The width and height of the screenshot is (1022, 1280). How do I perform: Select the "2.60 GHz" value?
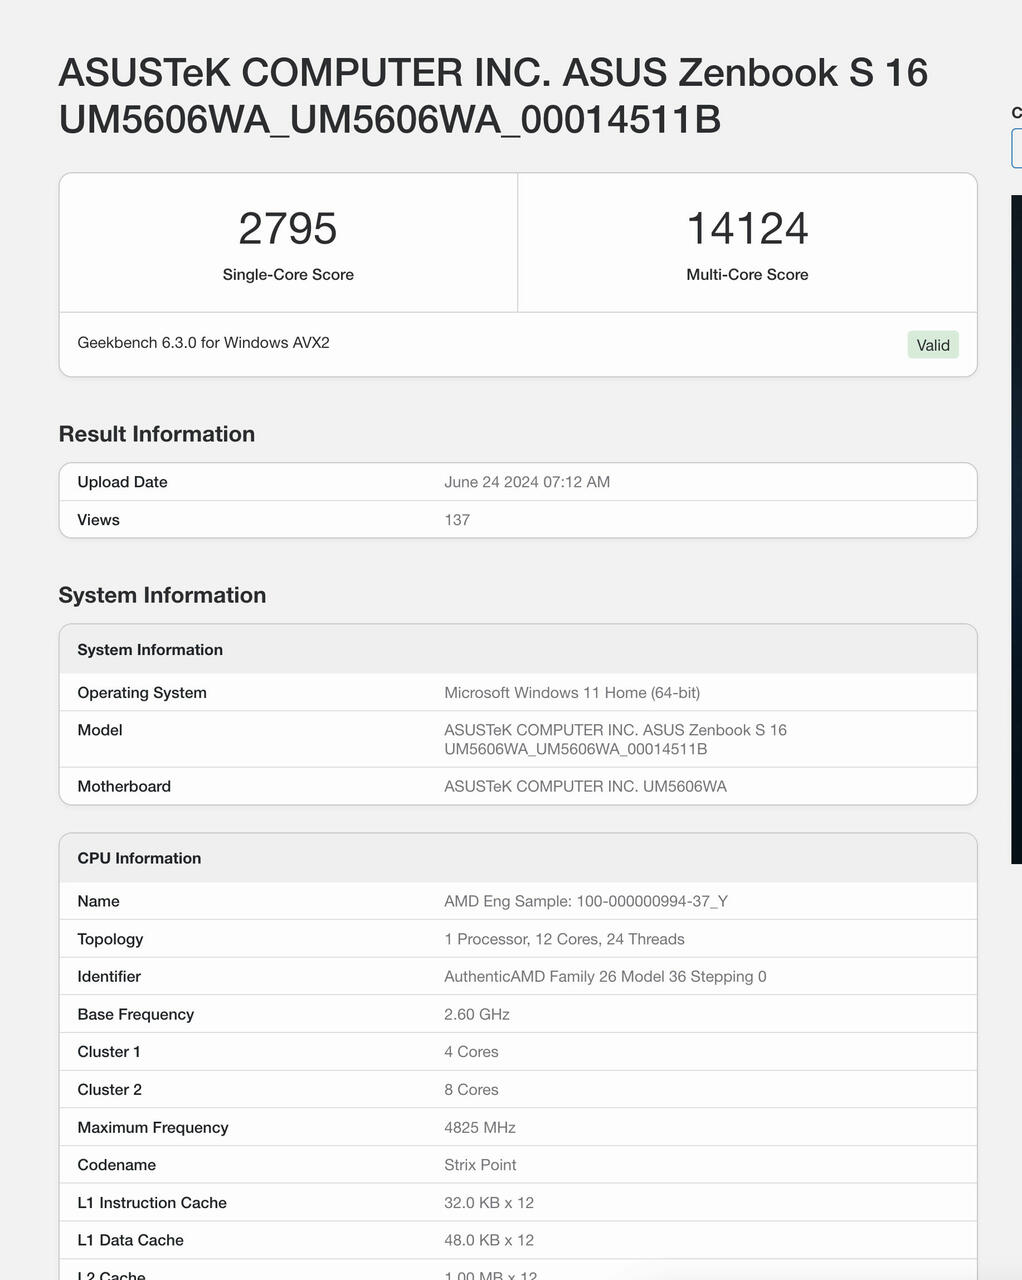click(477, 1015)
